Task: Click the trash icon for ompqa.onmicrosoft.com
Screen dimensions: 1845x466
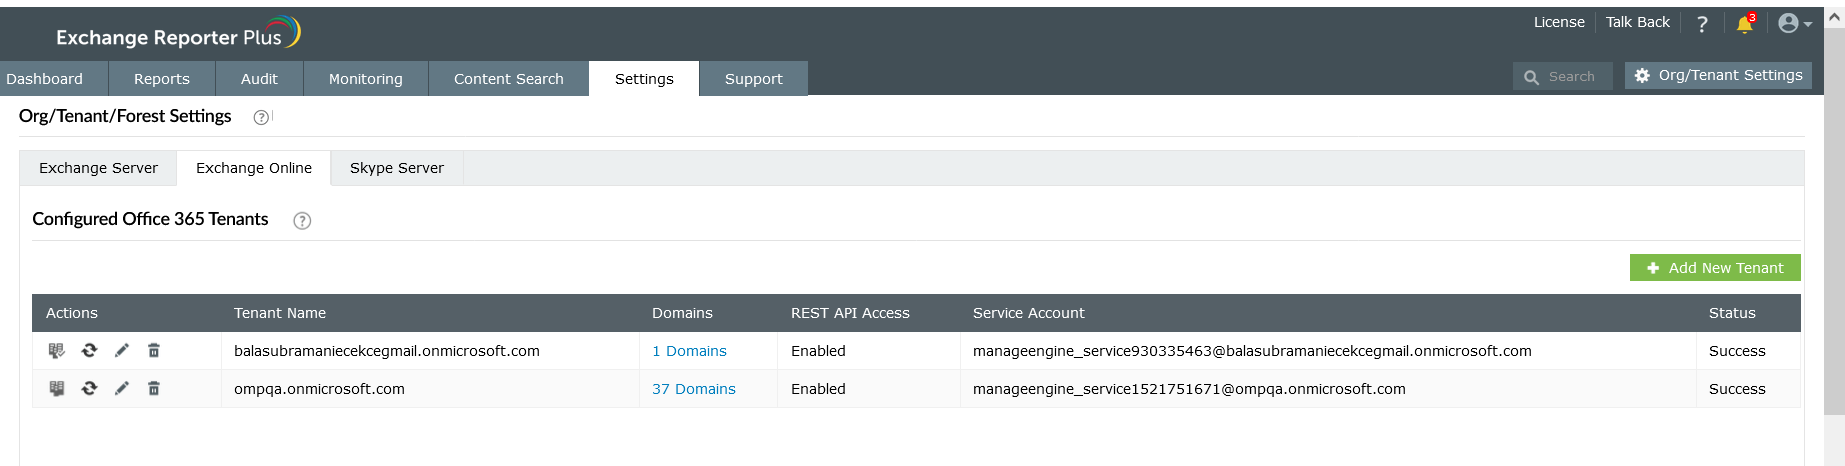Action: pos(154,388)
